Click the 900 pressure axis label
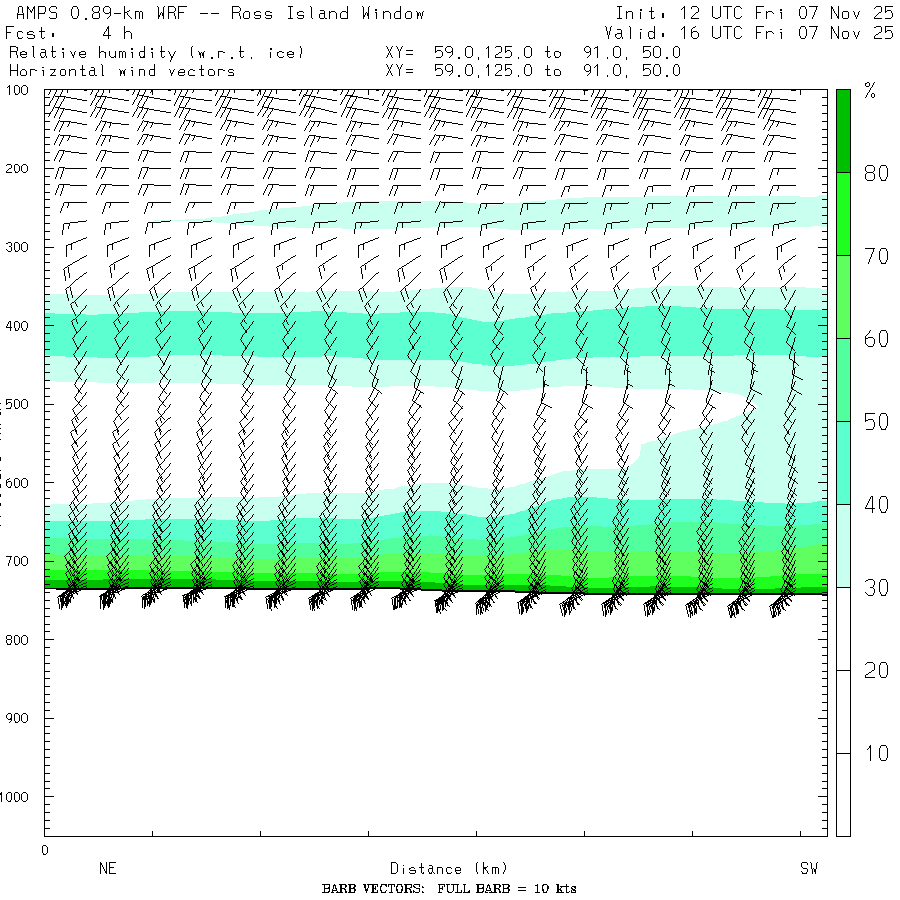Screen dimensions: 900x900 [17, 718]
